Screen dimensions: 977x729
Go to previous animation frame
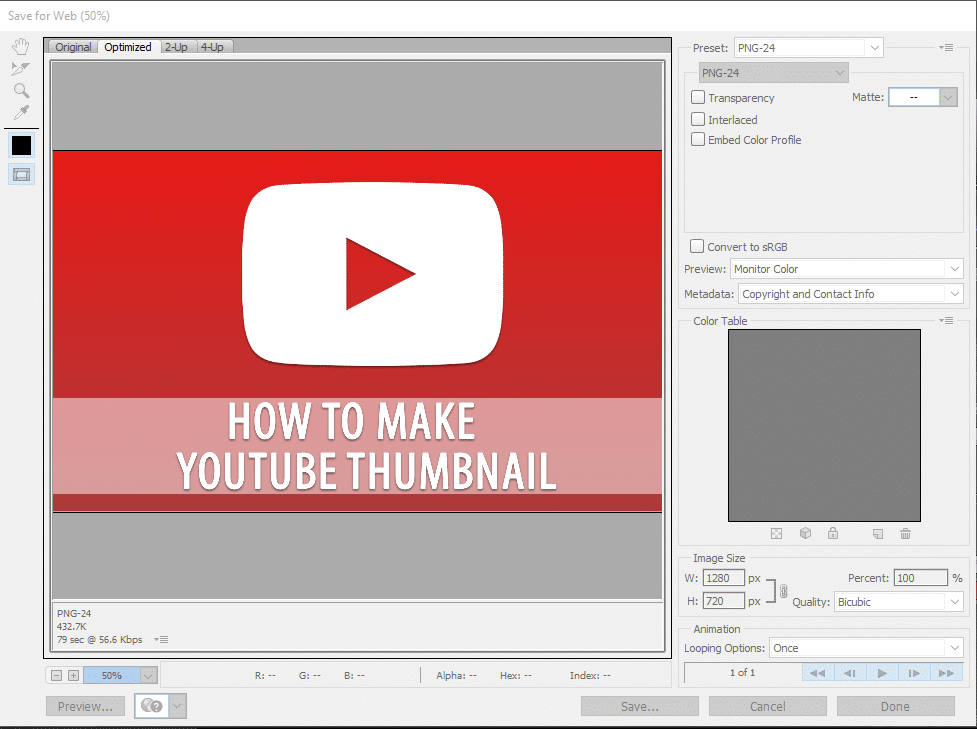pyautogui.click(x=849, y=673)
